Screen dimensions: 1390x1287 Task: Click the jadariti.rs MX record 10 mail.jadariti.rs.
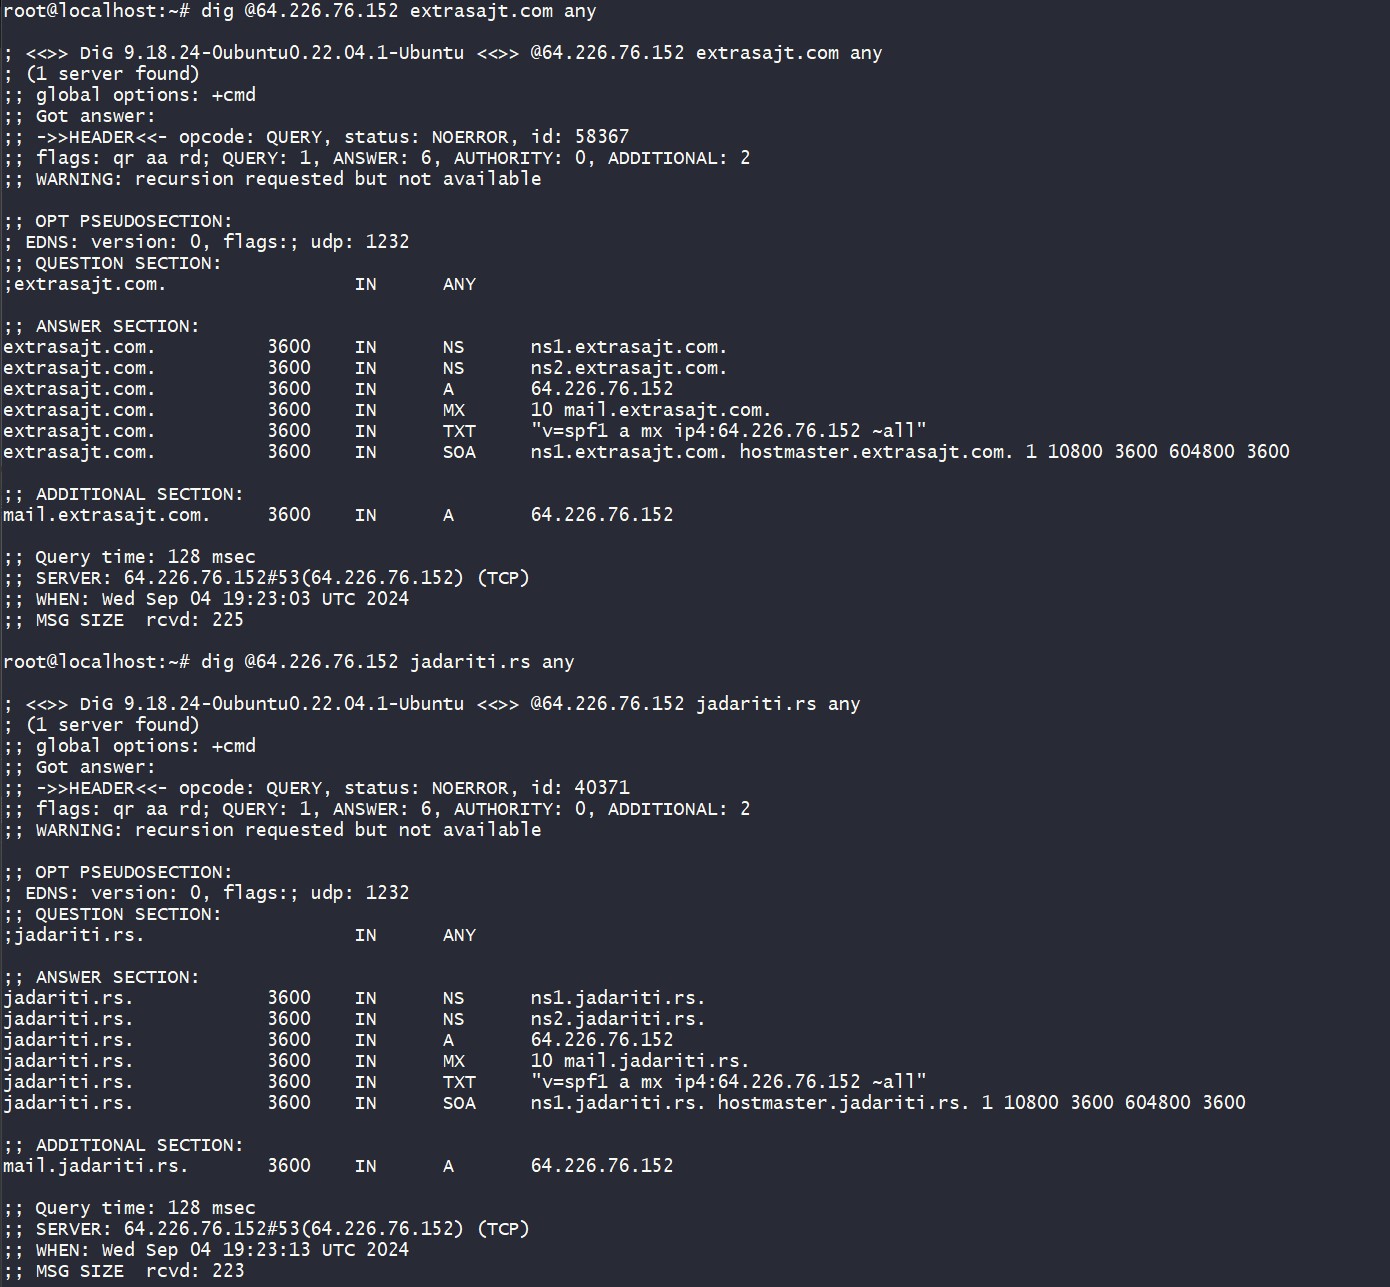click(640, 1062)
